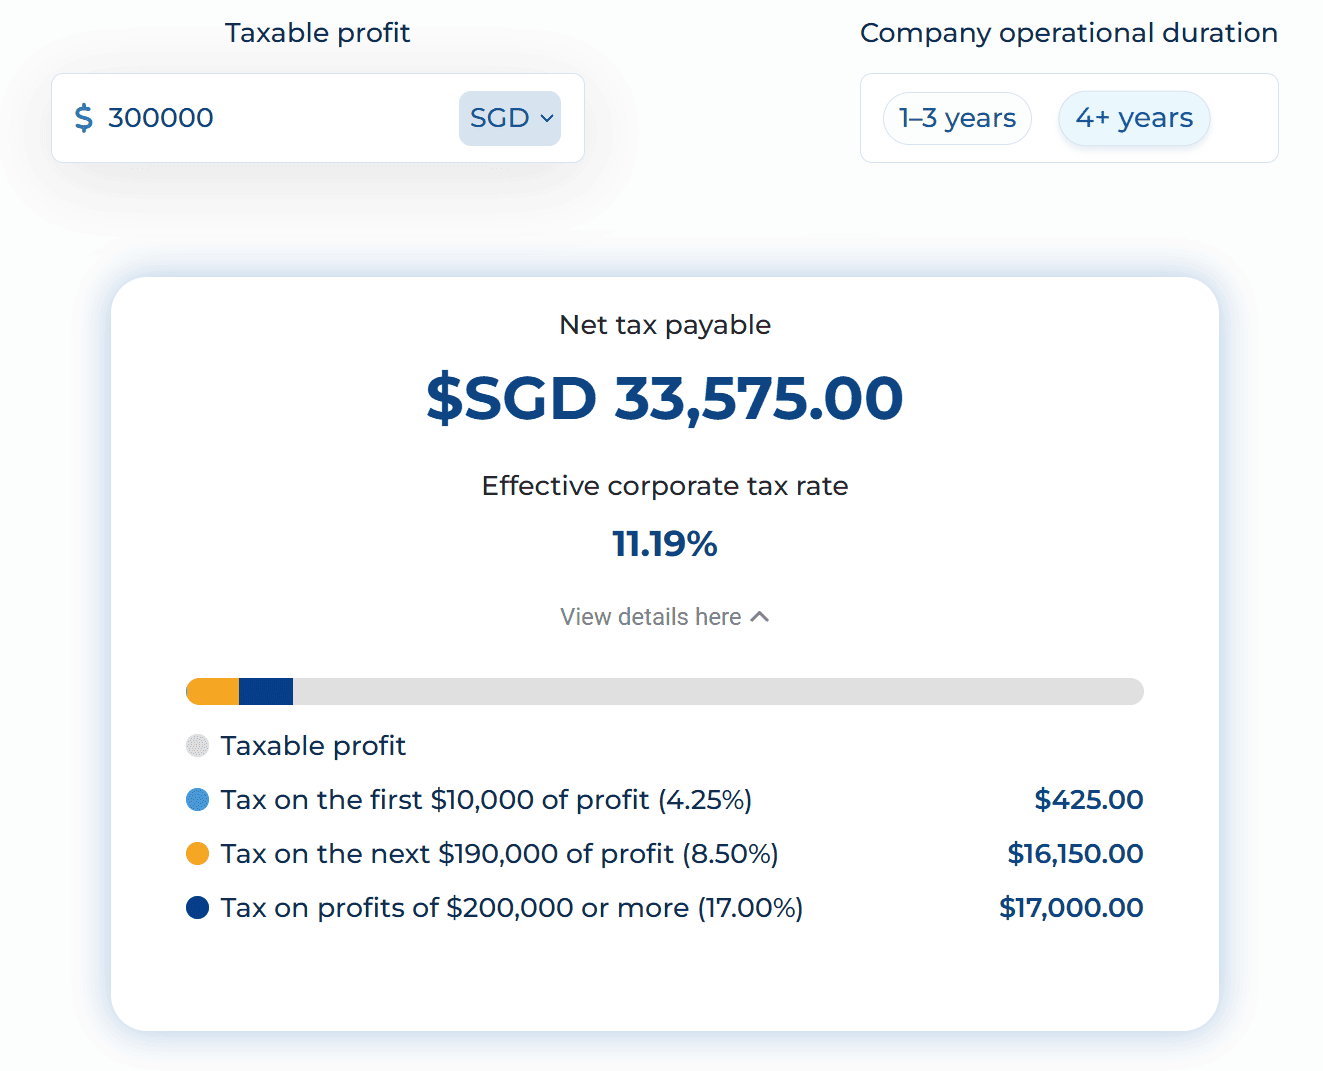Click the chevron on the SGD currency selector
Image resolution: width=1323 pixels, height=1071 pixels.
[546, 118]
